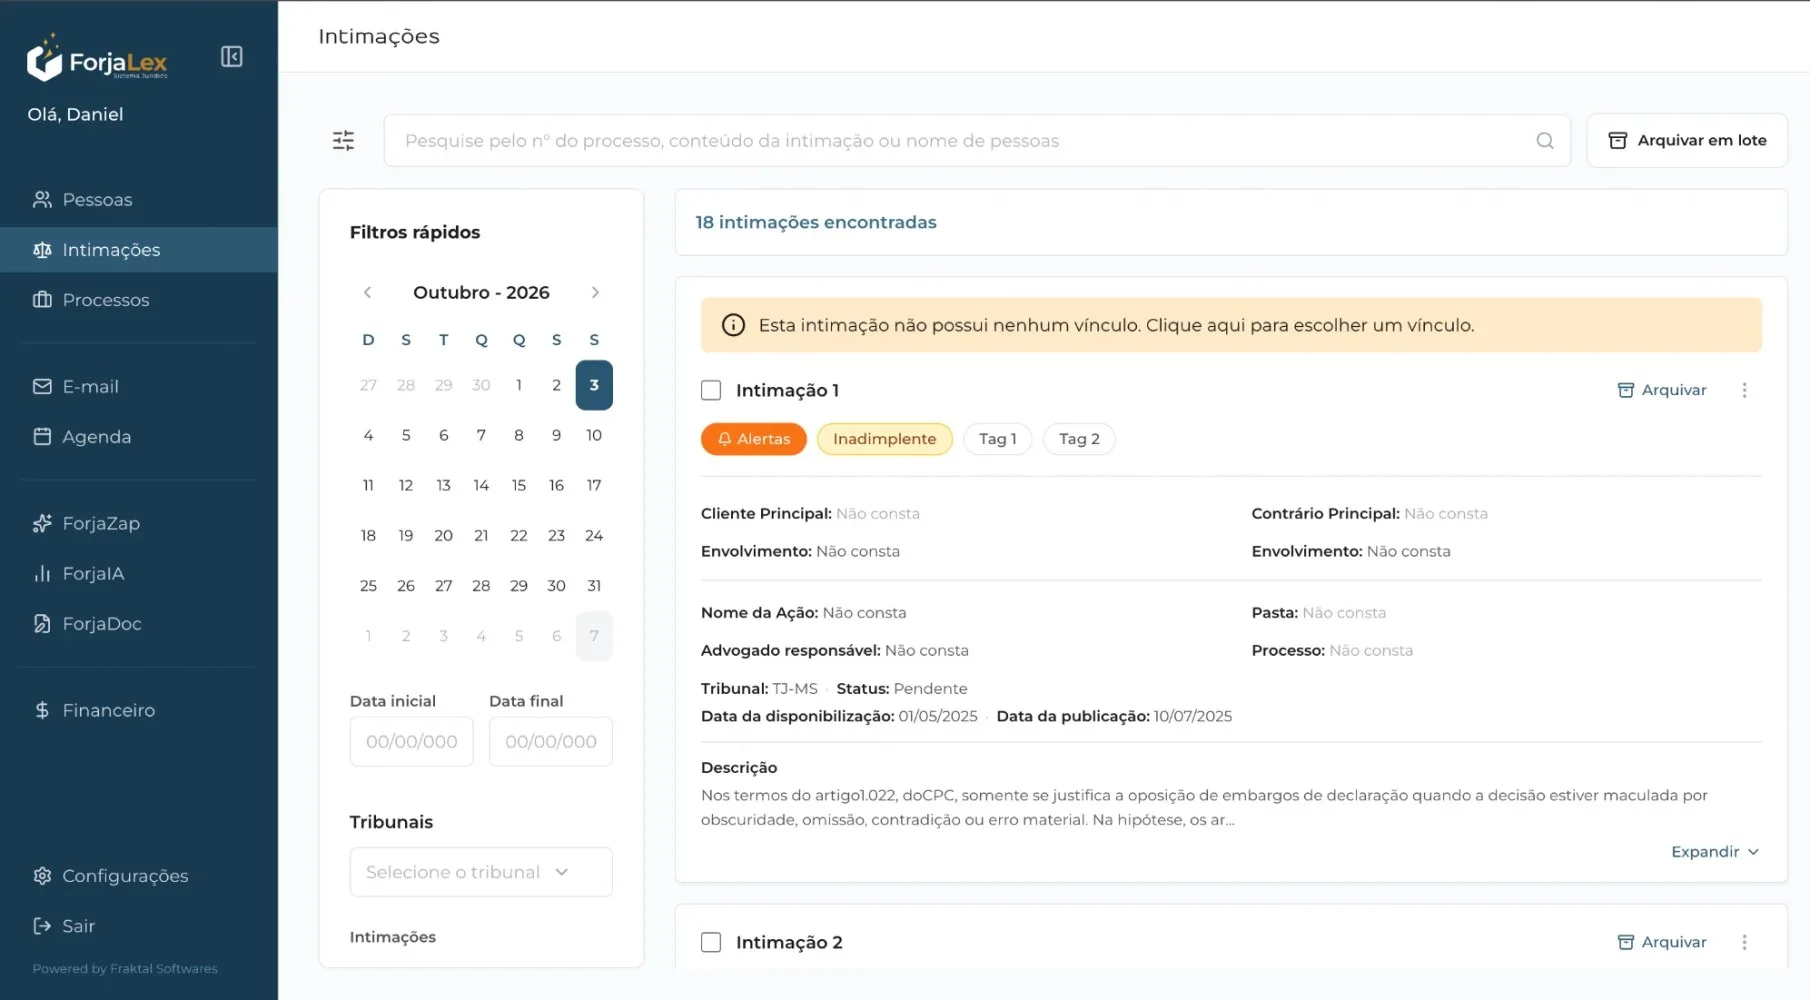Image resolution: width=1810 pixels, height=1000 pixels.
Task: Click the '01/05/2025' availability date
Action: (938, 717)
